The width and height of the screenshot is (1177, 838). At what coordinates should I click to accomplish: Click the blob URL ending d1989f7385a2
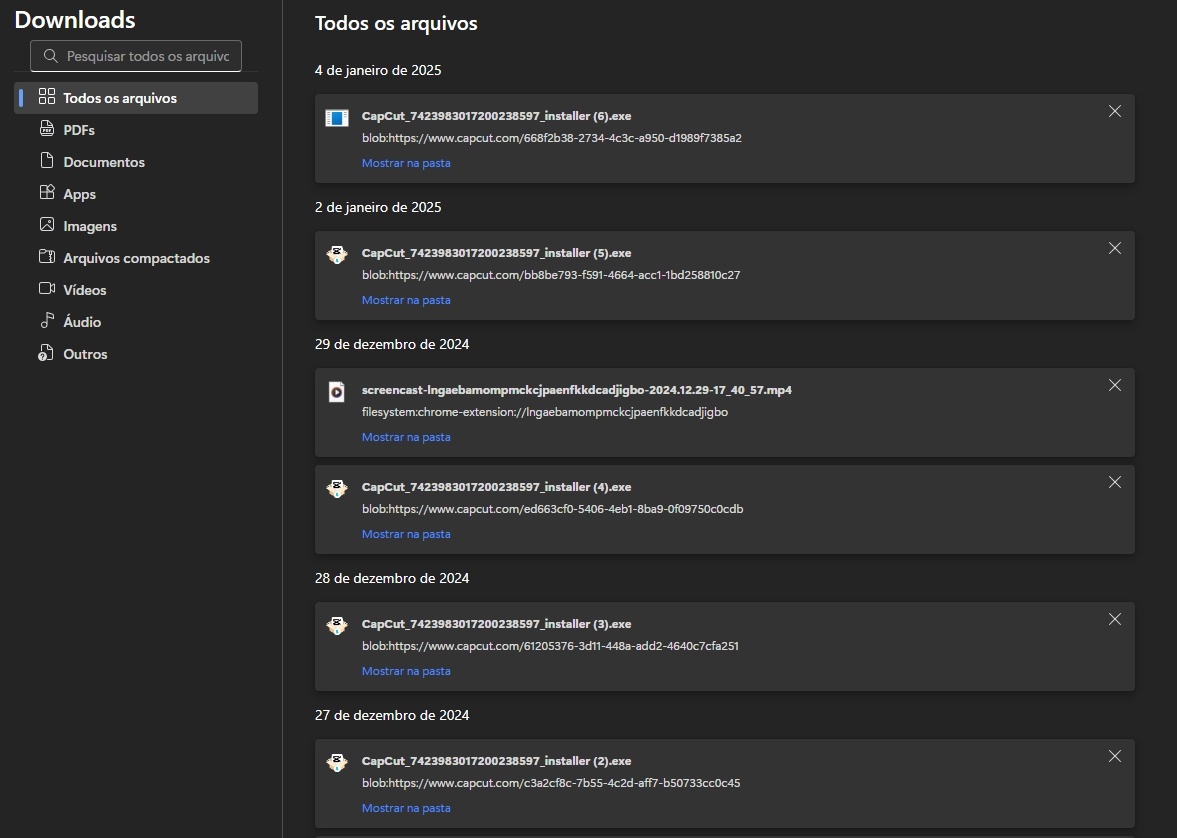tap(552, 138)
